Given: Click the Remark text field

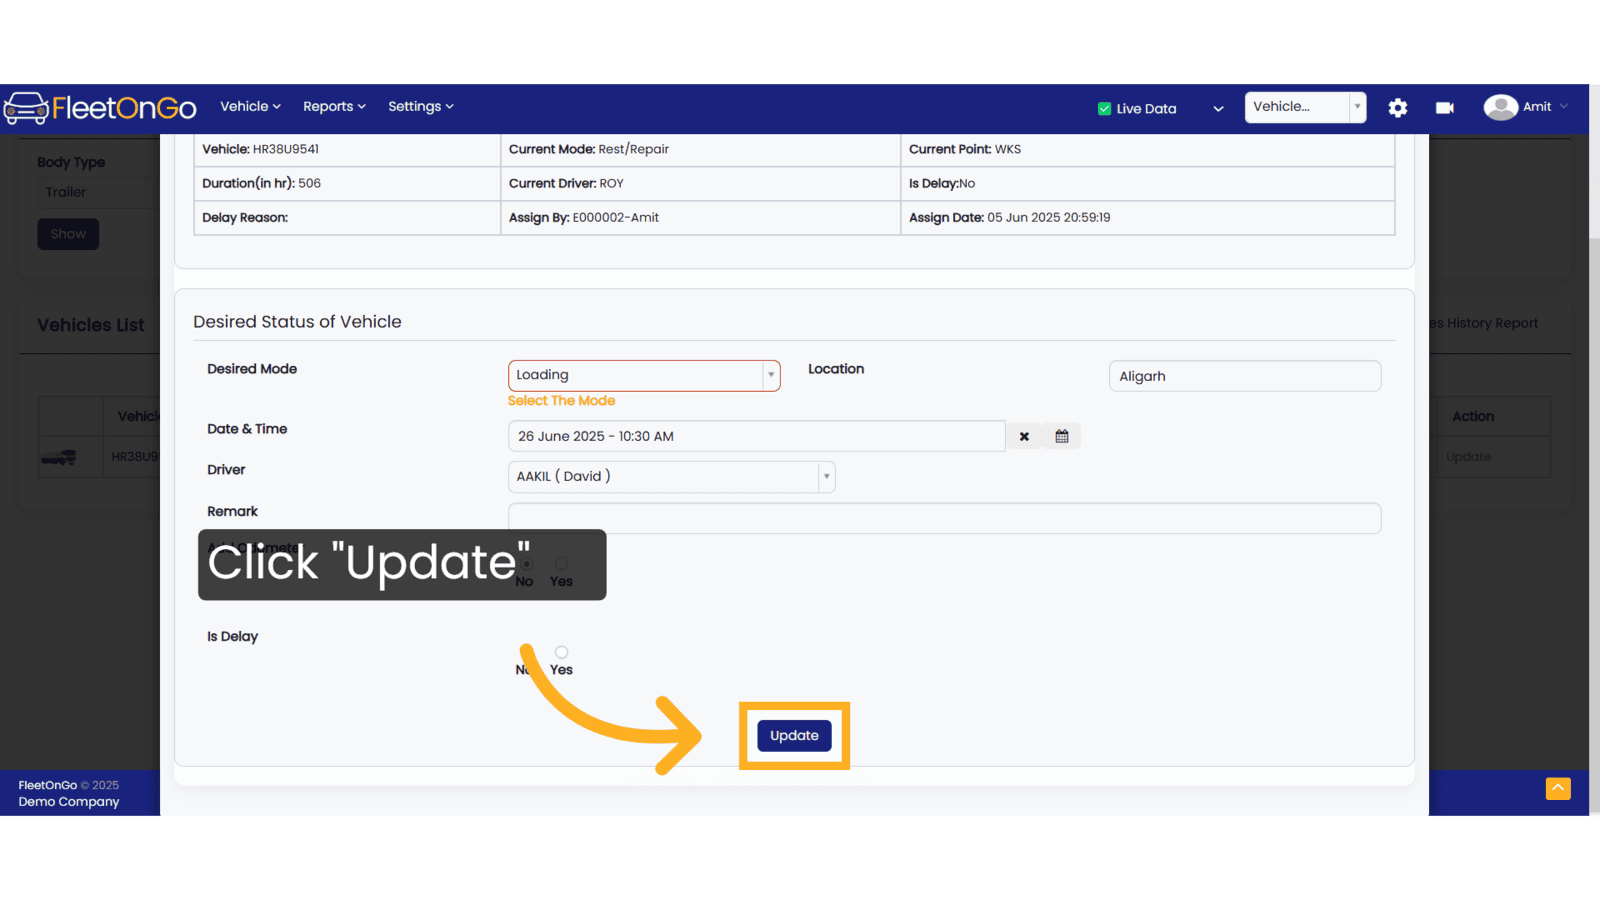Looking at the screenshot, I should click(x=944, y=518).
